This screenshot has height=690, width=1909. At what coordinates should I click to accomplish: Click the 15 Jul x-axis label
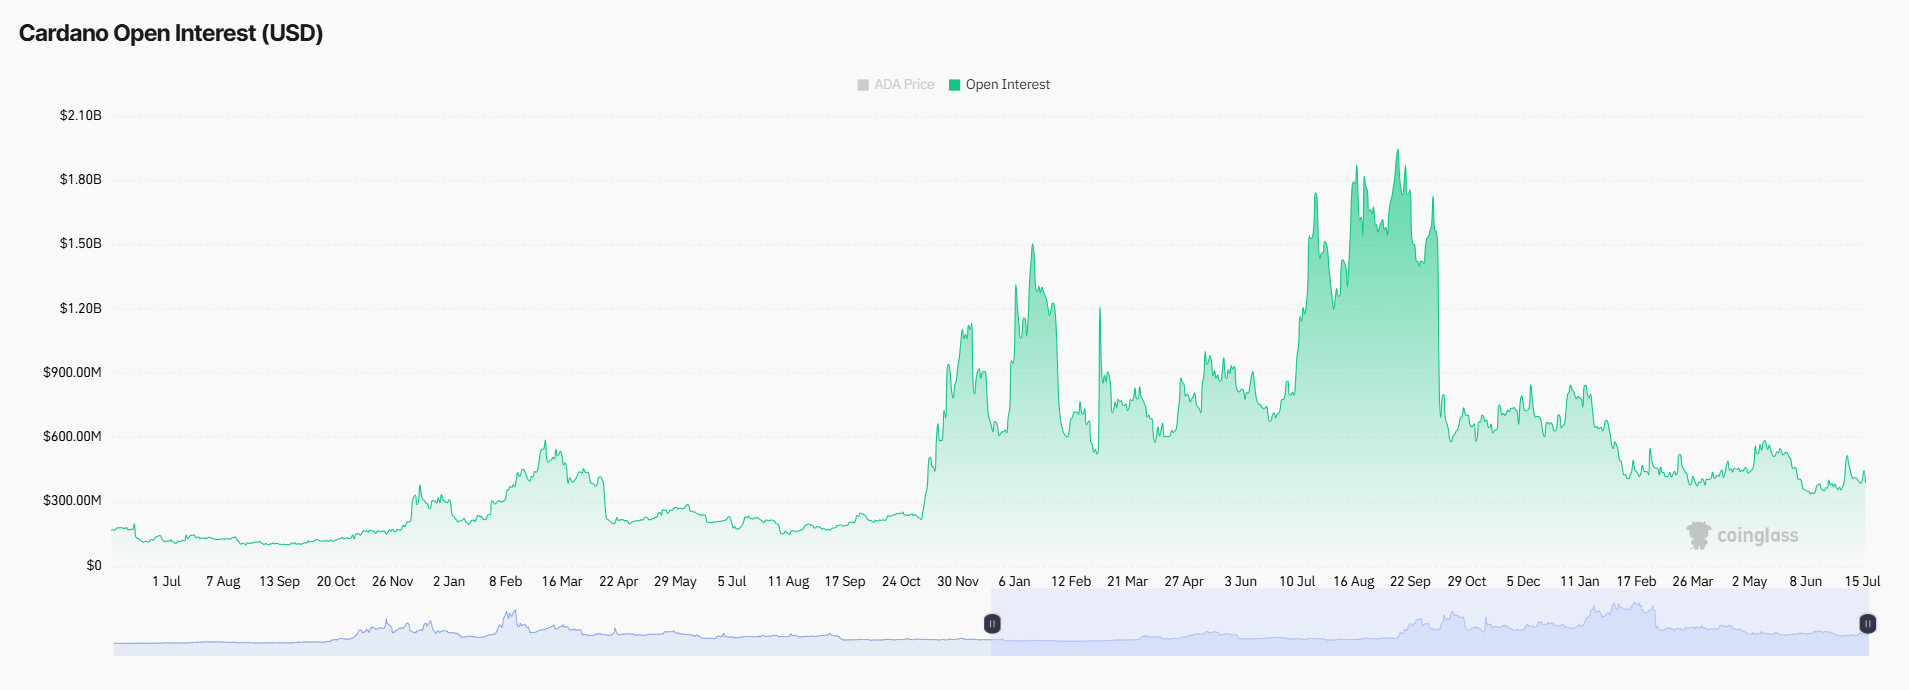(1862, 582)
